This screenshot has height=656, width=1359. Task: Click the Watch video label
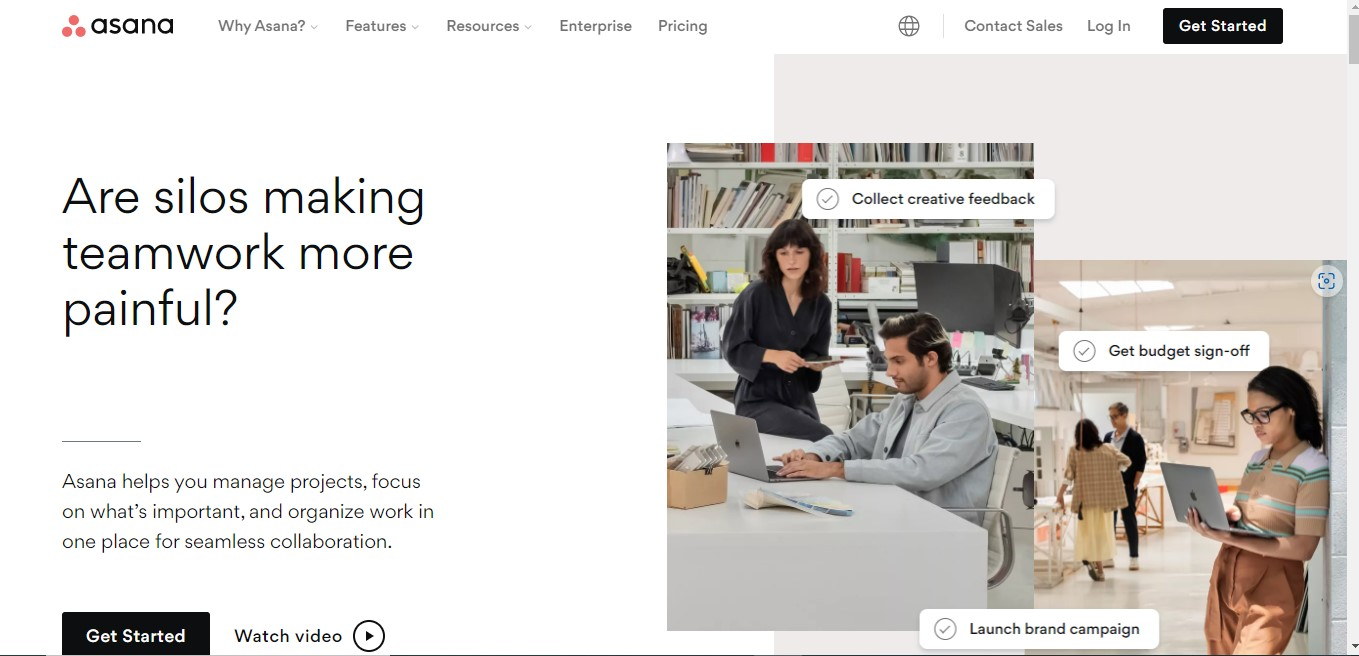(288, 635)
